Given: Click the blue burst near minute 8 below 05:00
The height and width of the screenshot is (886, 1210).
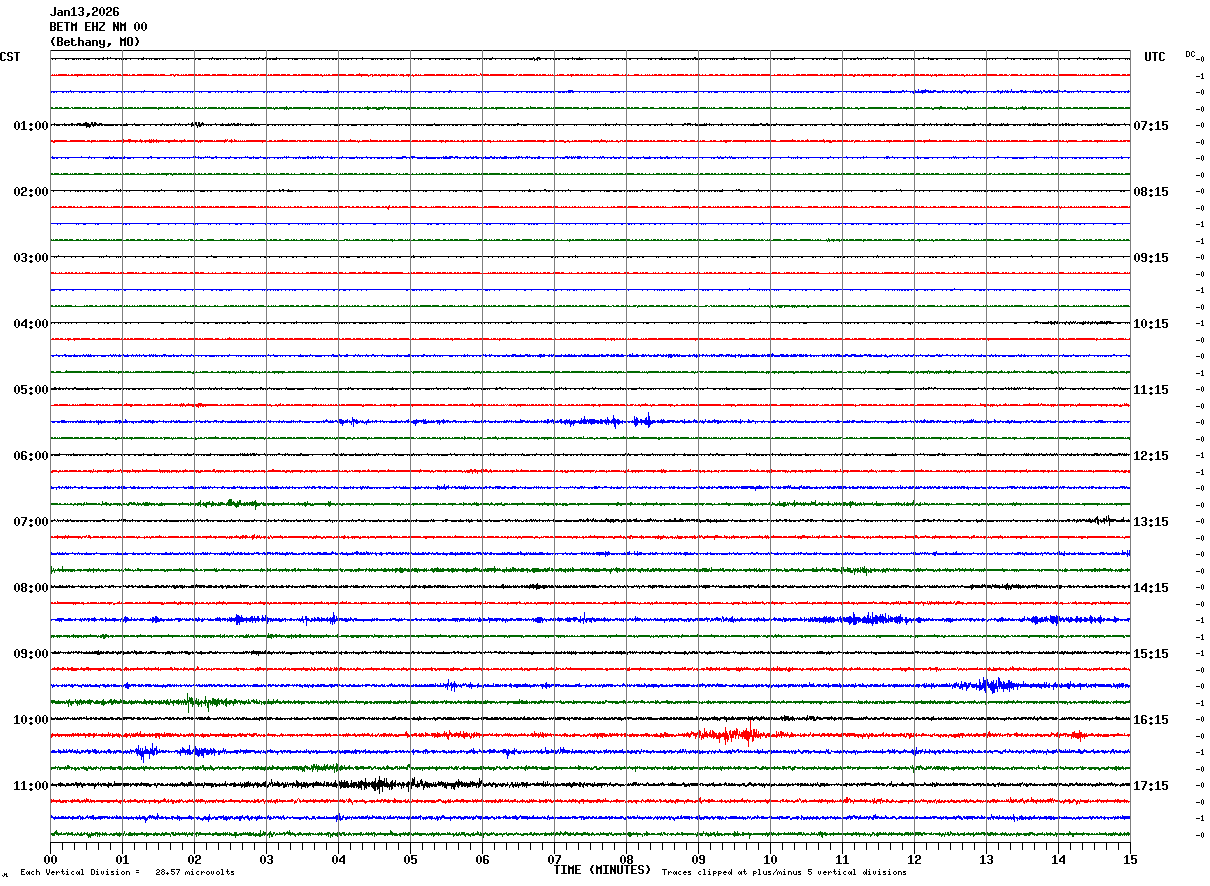Looking at the screenshot, I should coord(645,421).
